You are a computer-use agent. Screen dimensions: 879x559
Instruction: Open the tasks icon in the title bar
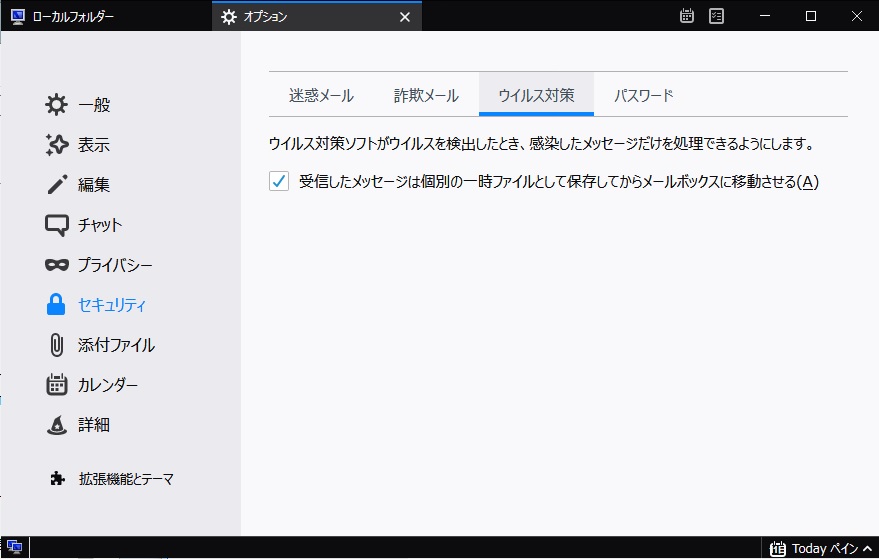coord(716,16)
